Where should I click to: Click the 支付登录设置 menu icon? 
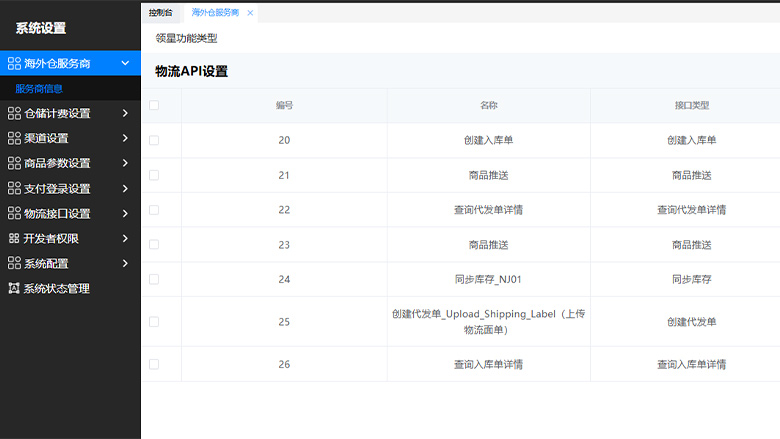pyautogui.click(x=14, y=188)
